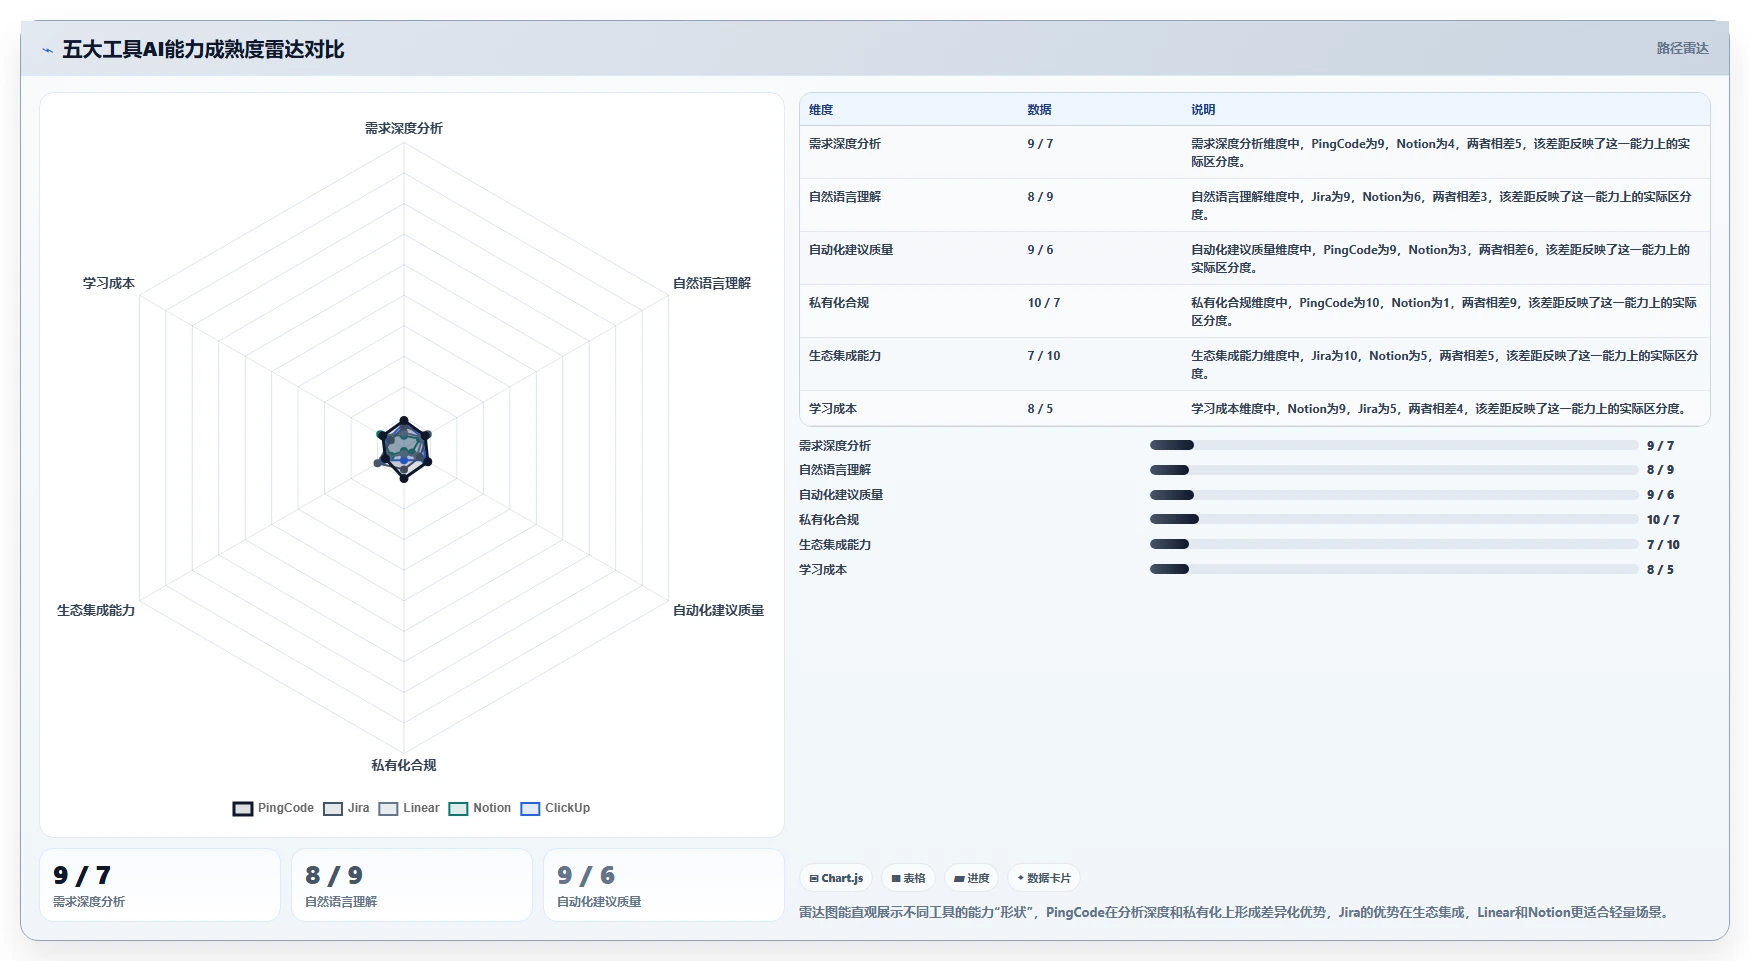Screen dimensions: 1750x961
Task: Click the 路径雷达 label in header
Action: click(1682, 48)
